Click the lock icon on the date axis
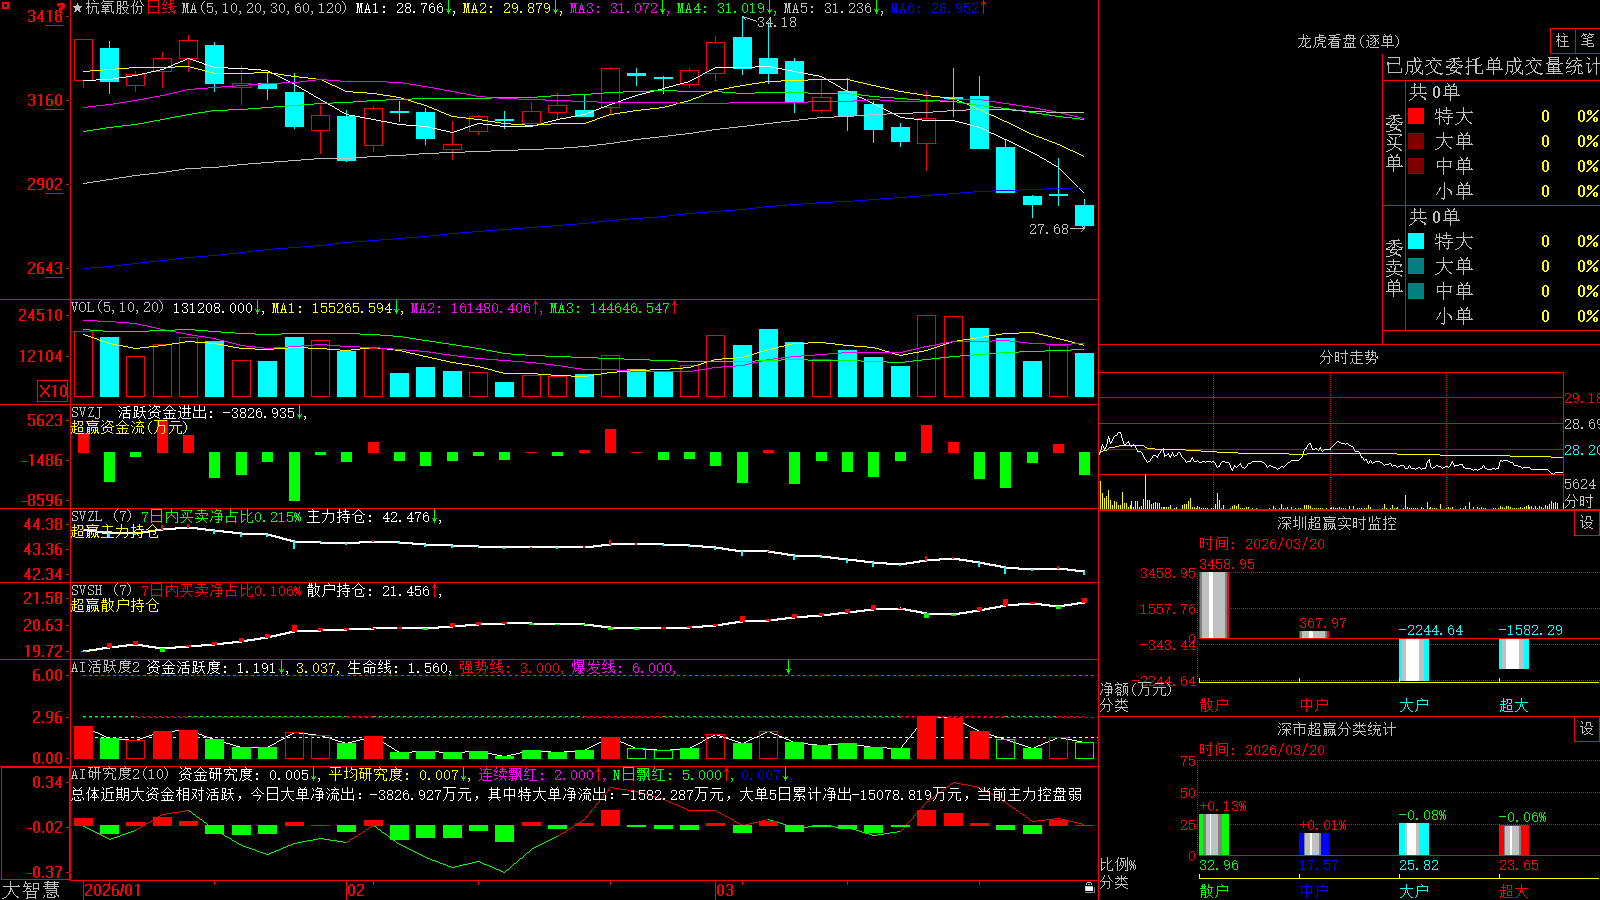Viewport: 1600px width, 900px height. tap(1090, 887)
